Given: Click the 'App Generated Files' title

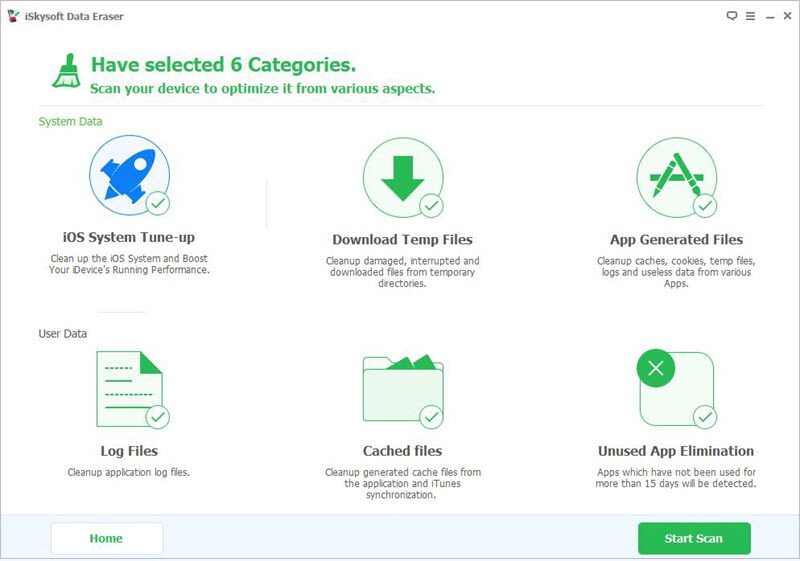Looking at the screenshot, I should 677,239.
